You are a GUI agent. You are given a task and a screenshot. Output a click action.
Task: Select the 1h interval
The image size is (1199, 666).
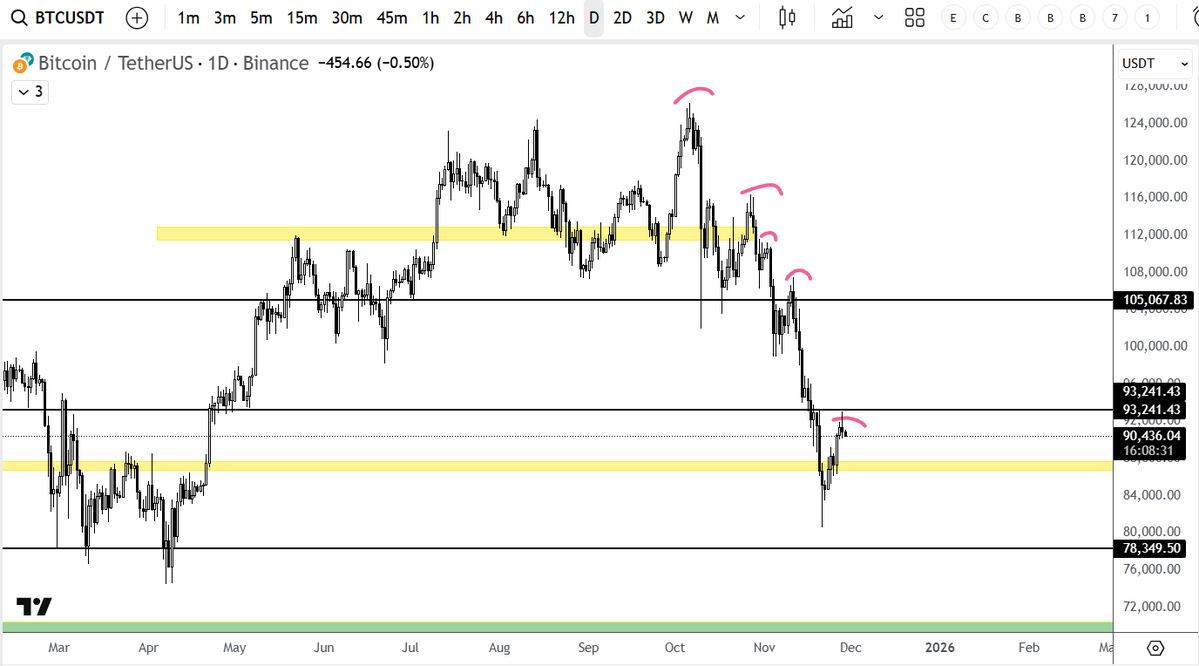(x=431, y=18)
